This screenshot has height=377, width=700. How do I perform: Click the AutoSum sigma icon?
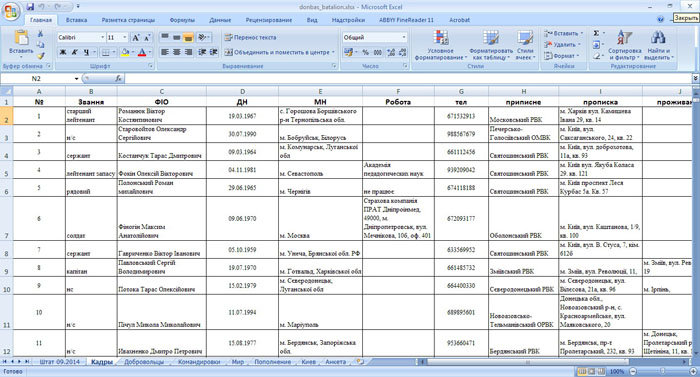click(x=596, y=34)
